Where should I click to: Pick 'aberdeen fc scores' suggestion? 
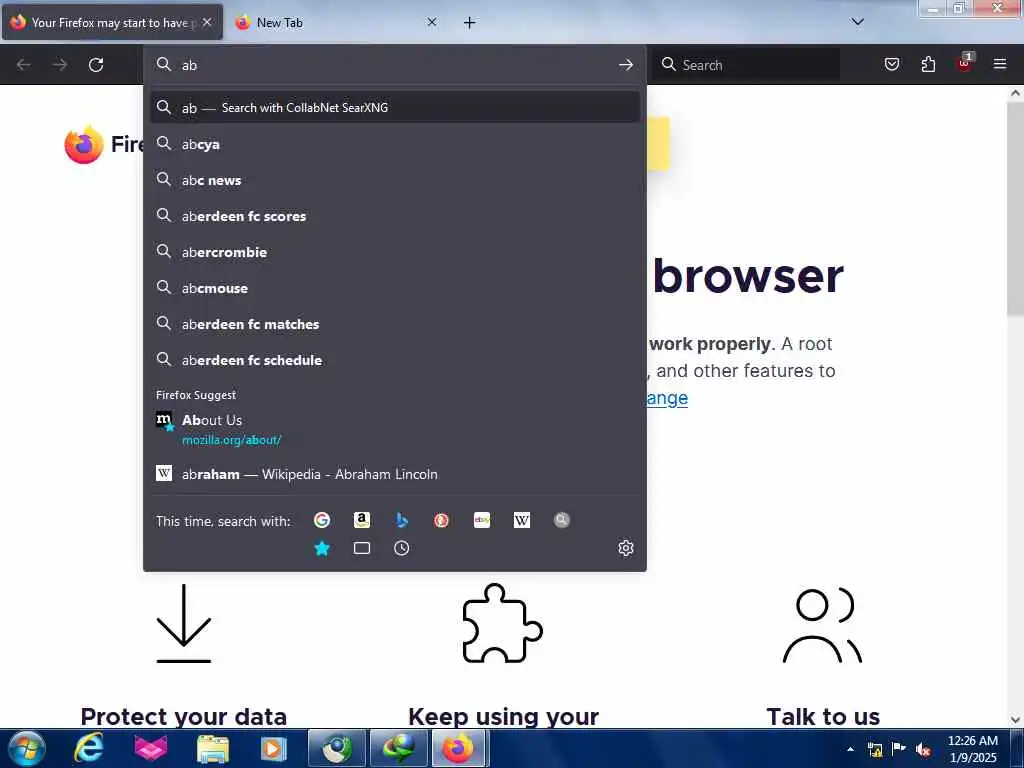(x=394, y=216)
